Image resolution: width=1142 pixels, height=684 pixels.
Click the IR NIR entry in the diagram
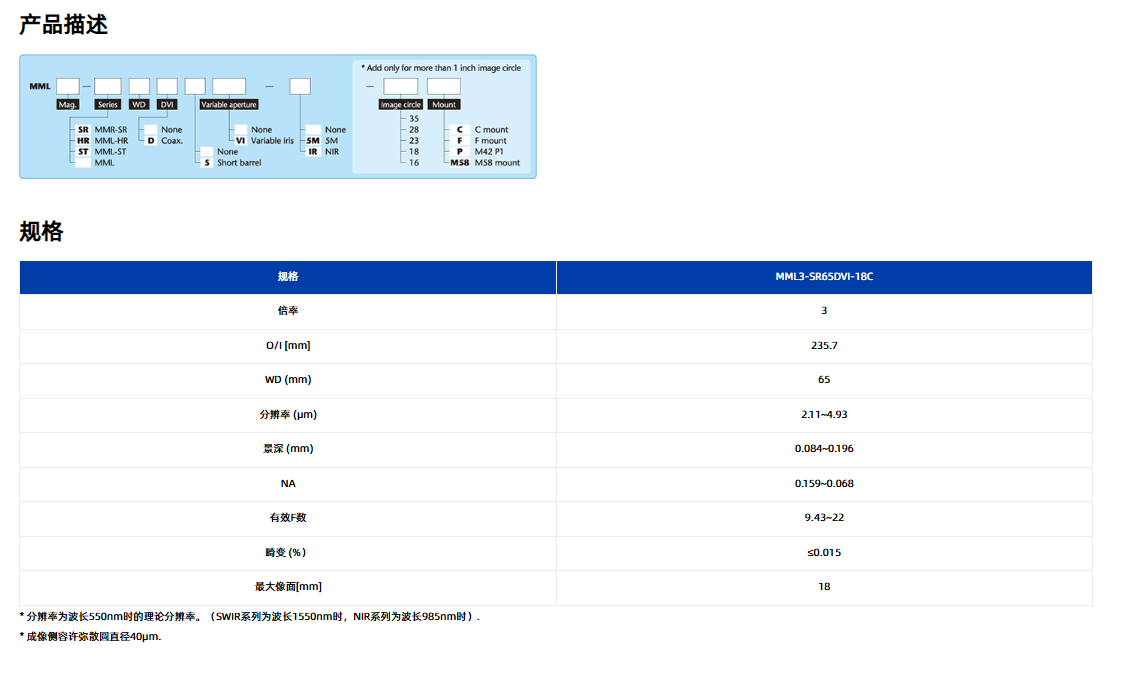point(323,152)
